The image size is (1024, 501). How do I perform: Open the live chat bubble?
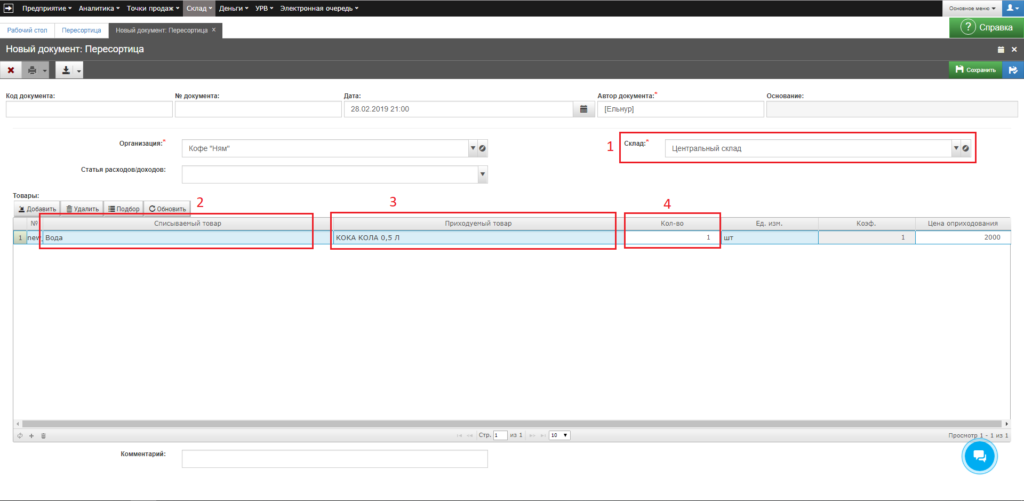(x=979, y=456)
